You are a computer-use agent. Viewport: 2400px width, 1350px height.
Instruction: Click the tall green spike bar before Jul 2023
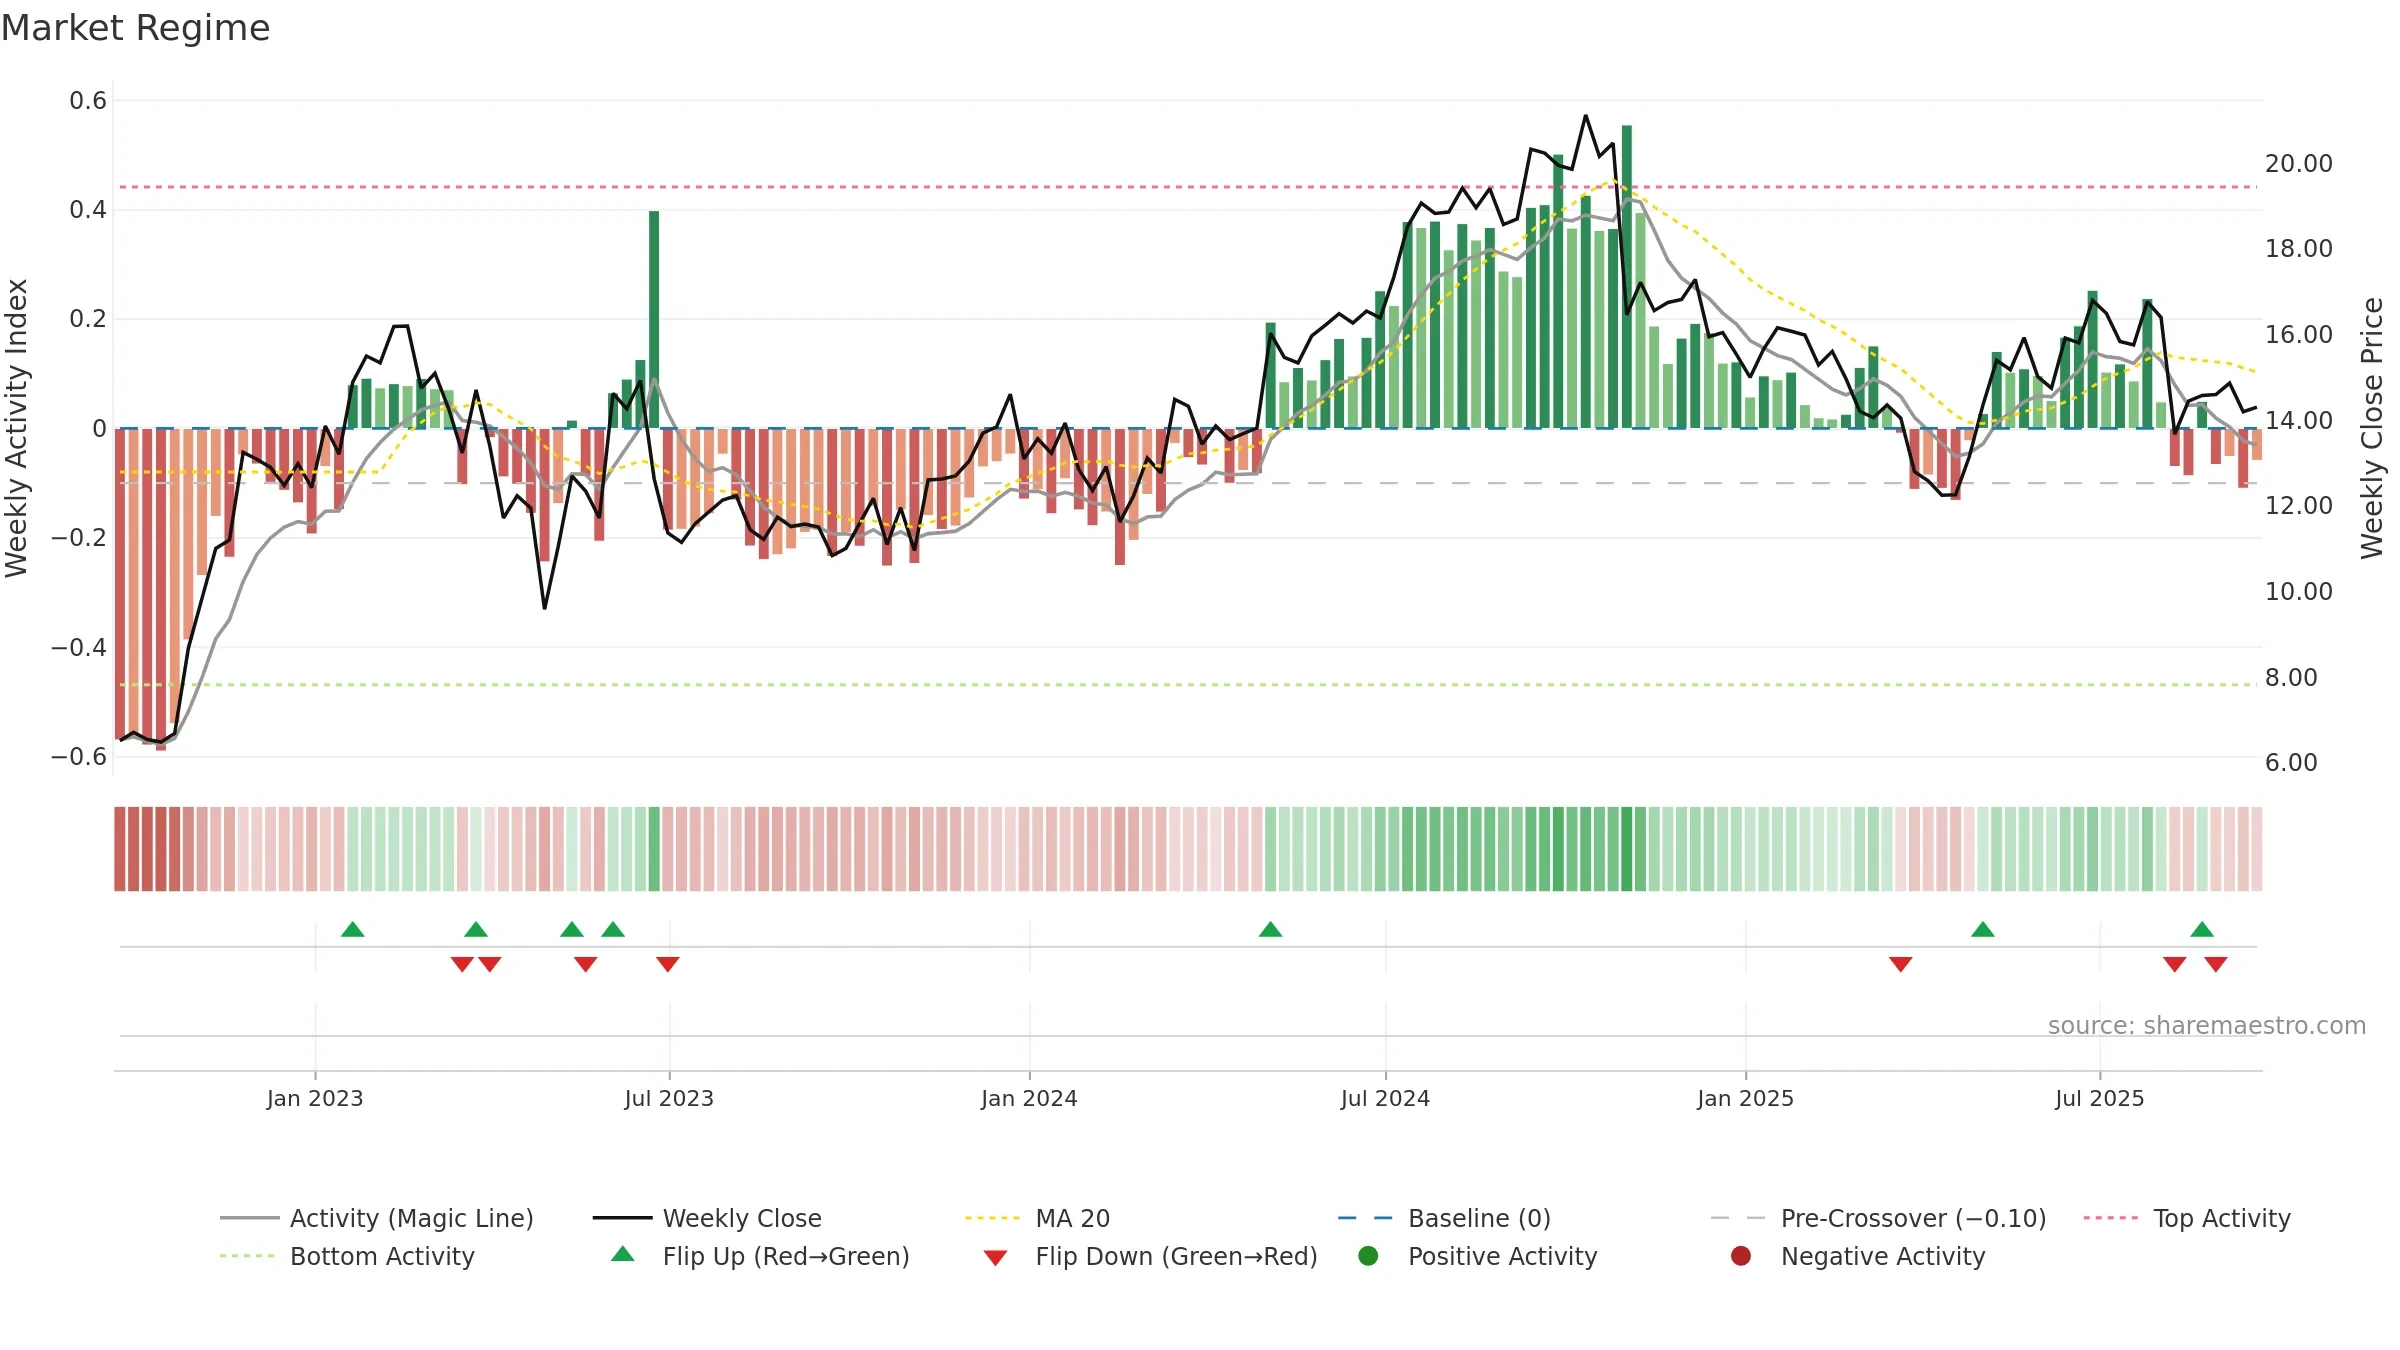[x=654, y=319]
